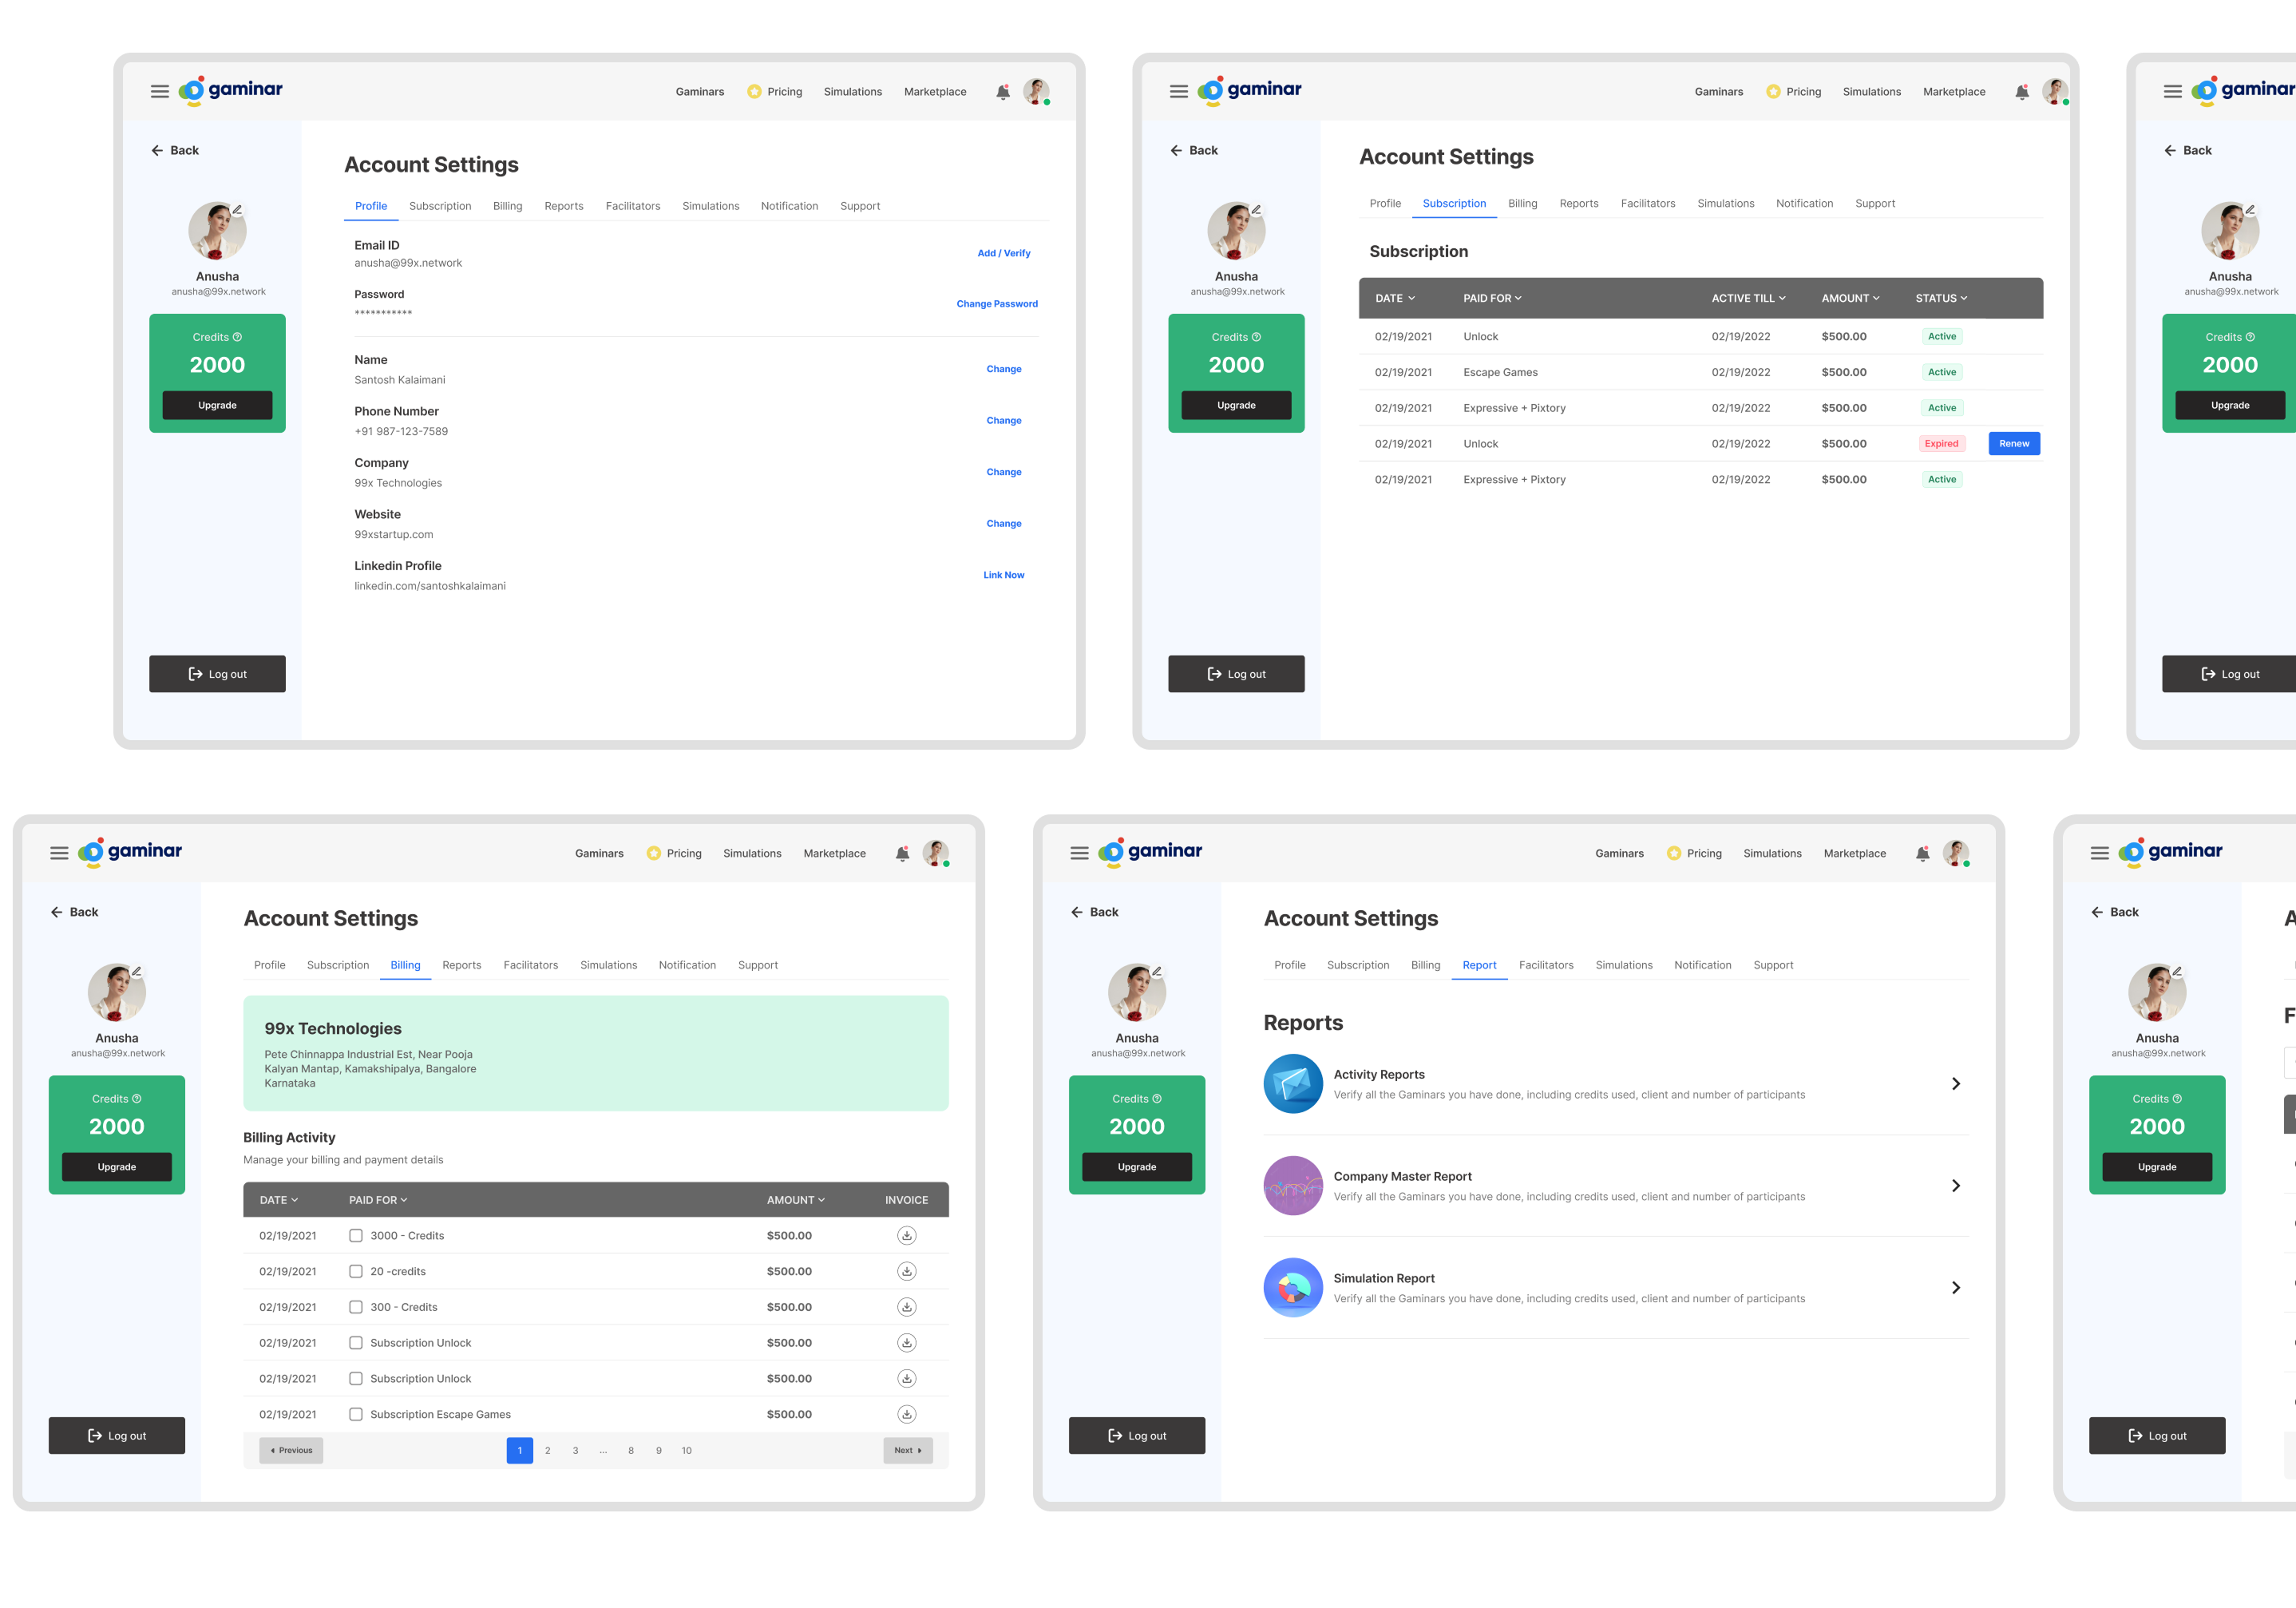Switch to Facilitators tab on Profile screen
The height and width of the screenshot is (1608, 2296).
(x=632, y=206)
